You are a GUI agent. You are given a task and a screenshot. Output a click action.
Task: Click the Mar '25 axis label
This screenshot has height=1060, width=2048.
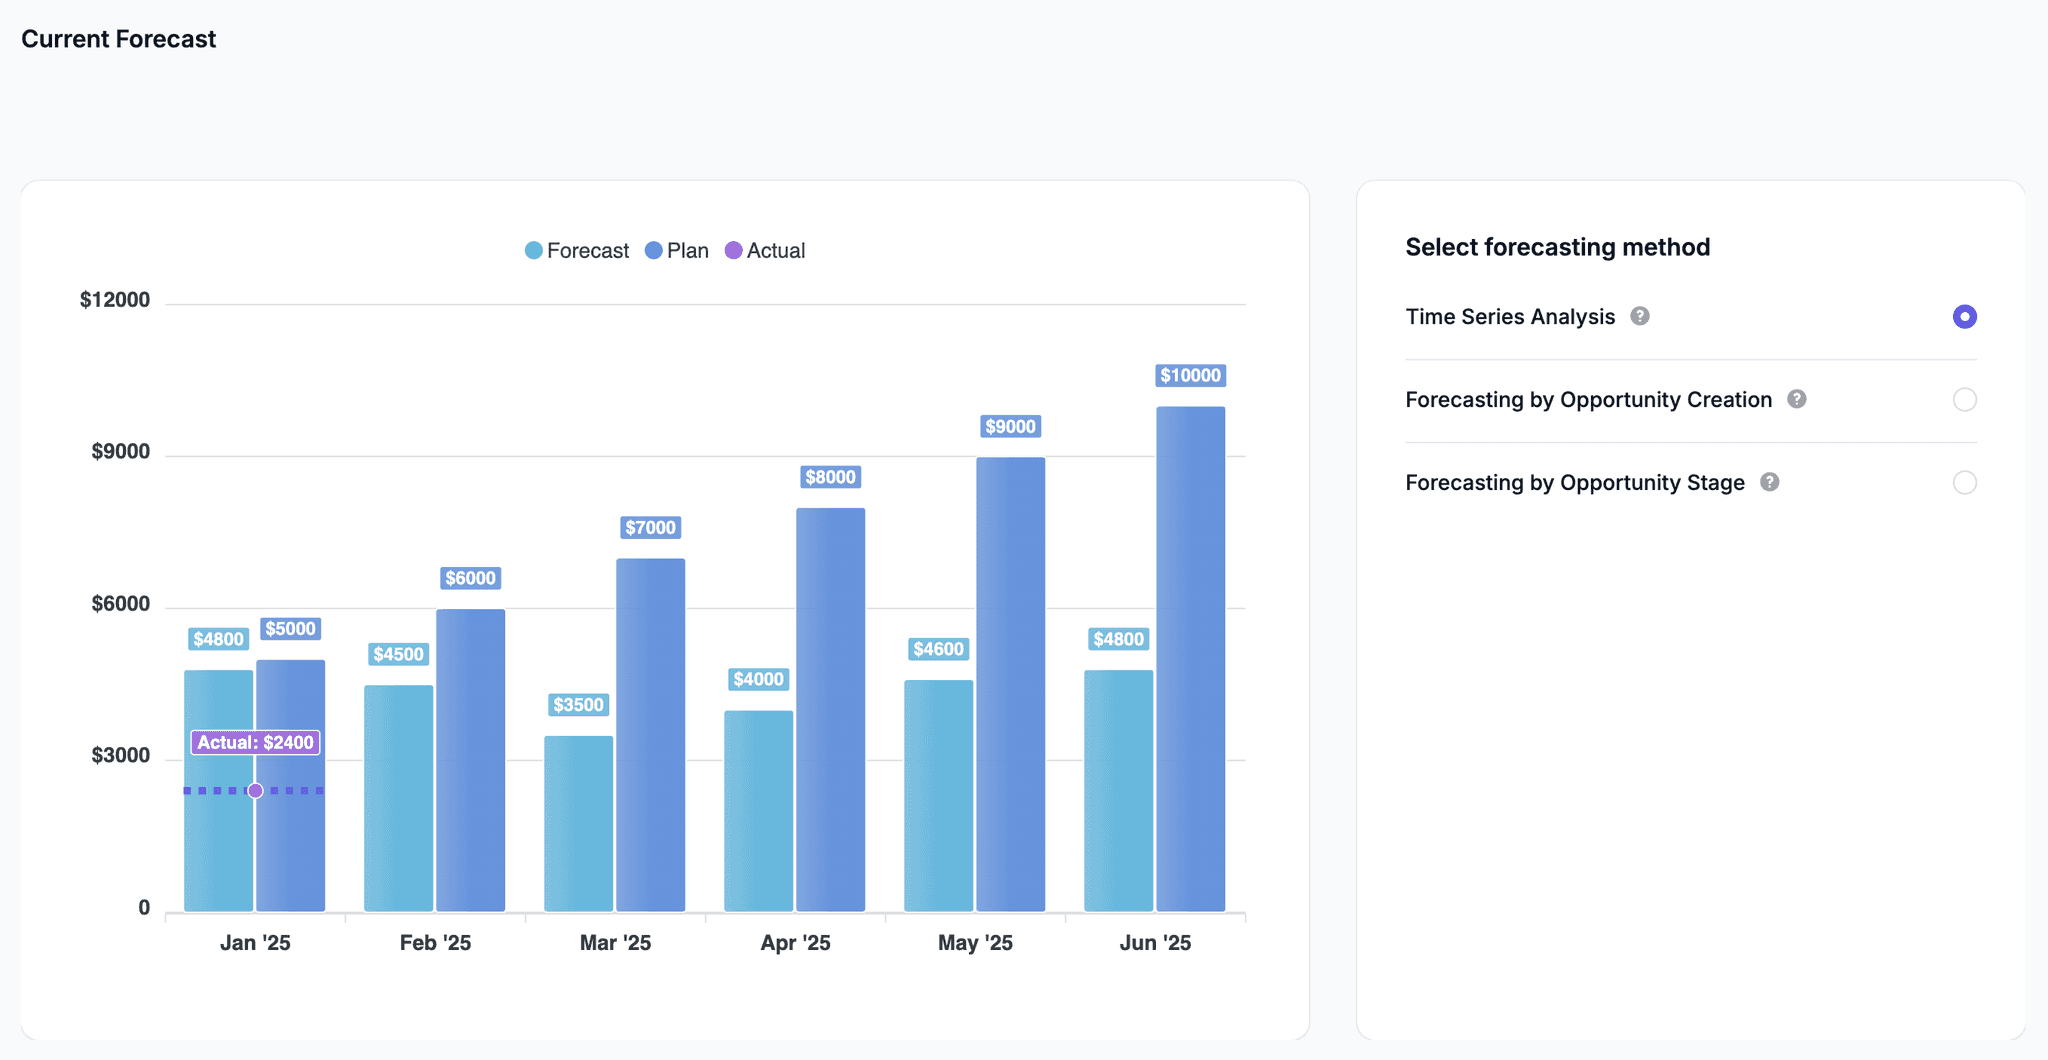(615, 941)
